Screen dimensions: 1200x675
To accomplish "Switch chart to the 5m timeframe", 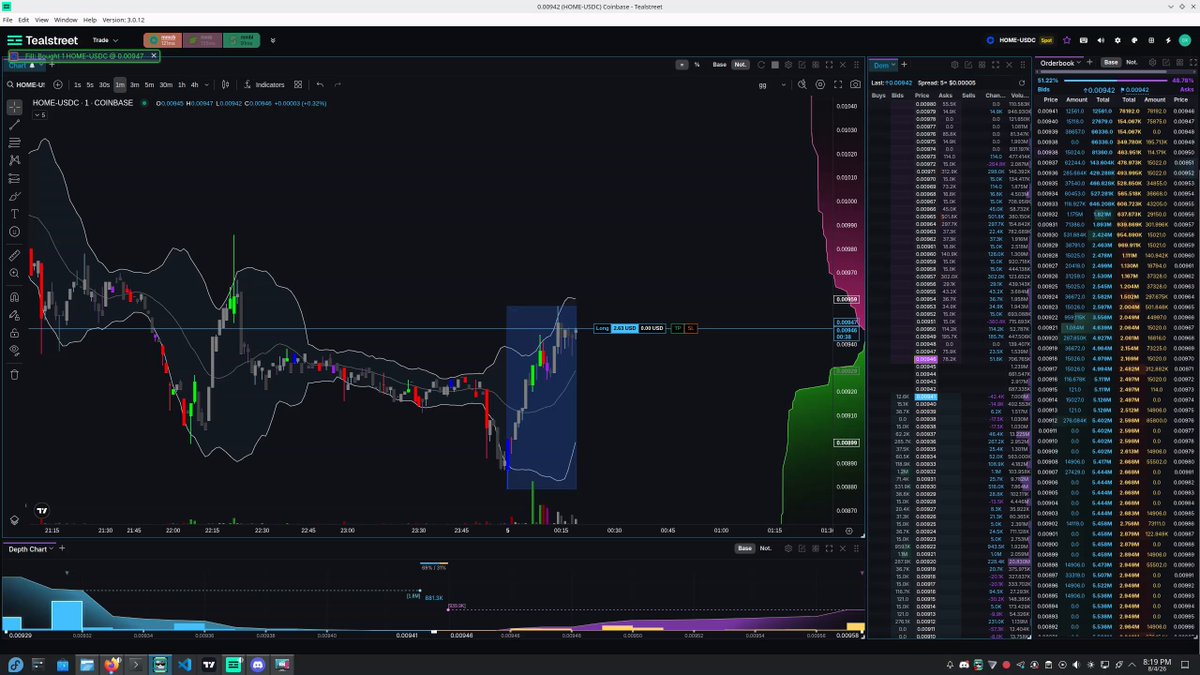I will (x=149, y=85).
